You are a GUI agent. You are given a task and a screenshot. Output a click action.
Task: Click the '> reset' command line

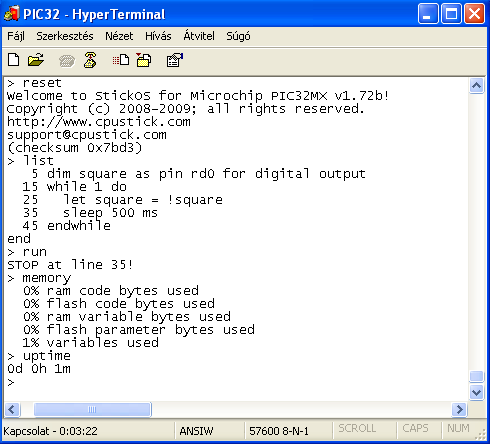coord(34,83)
